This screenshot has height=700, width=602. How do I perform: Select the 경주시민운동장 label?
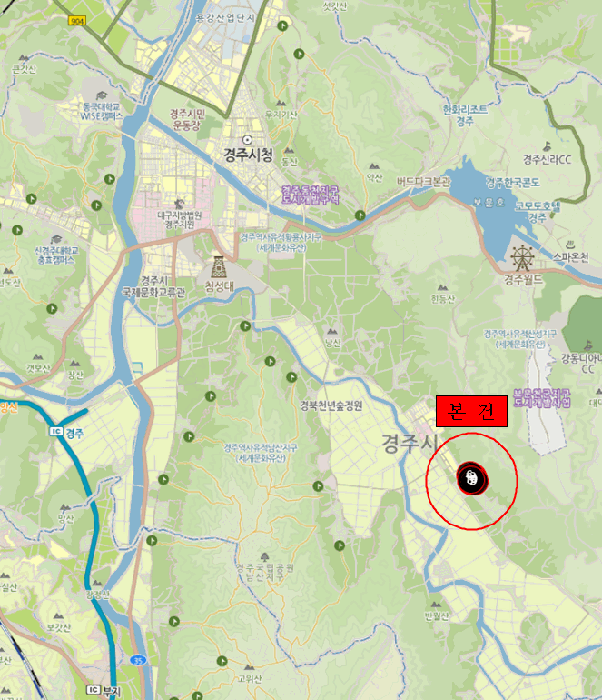click(x=187, y=120)
